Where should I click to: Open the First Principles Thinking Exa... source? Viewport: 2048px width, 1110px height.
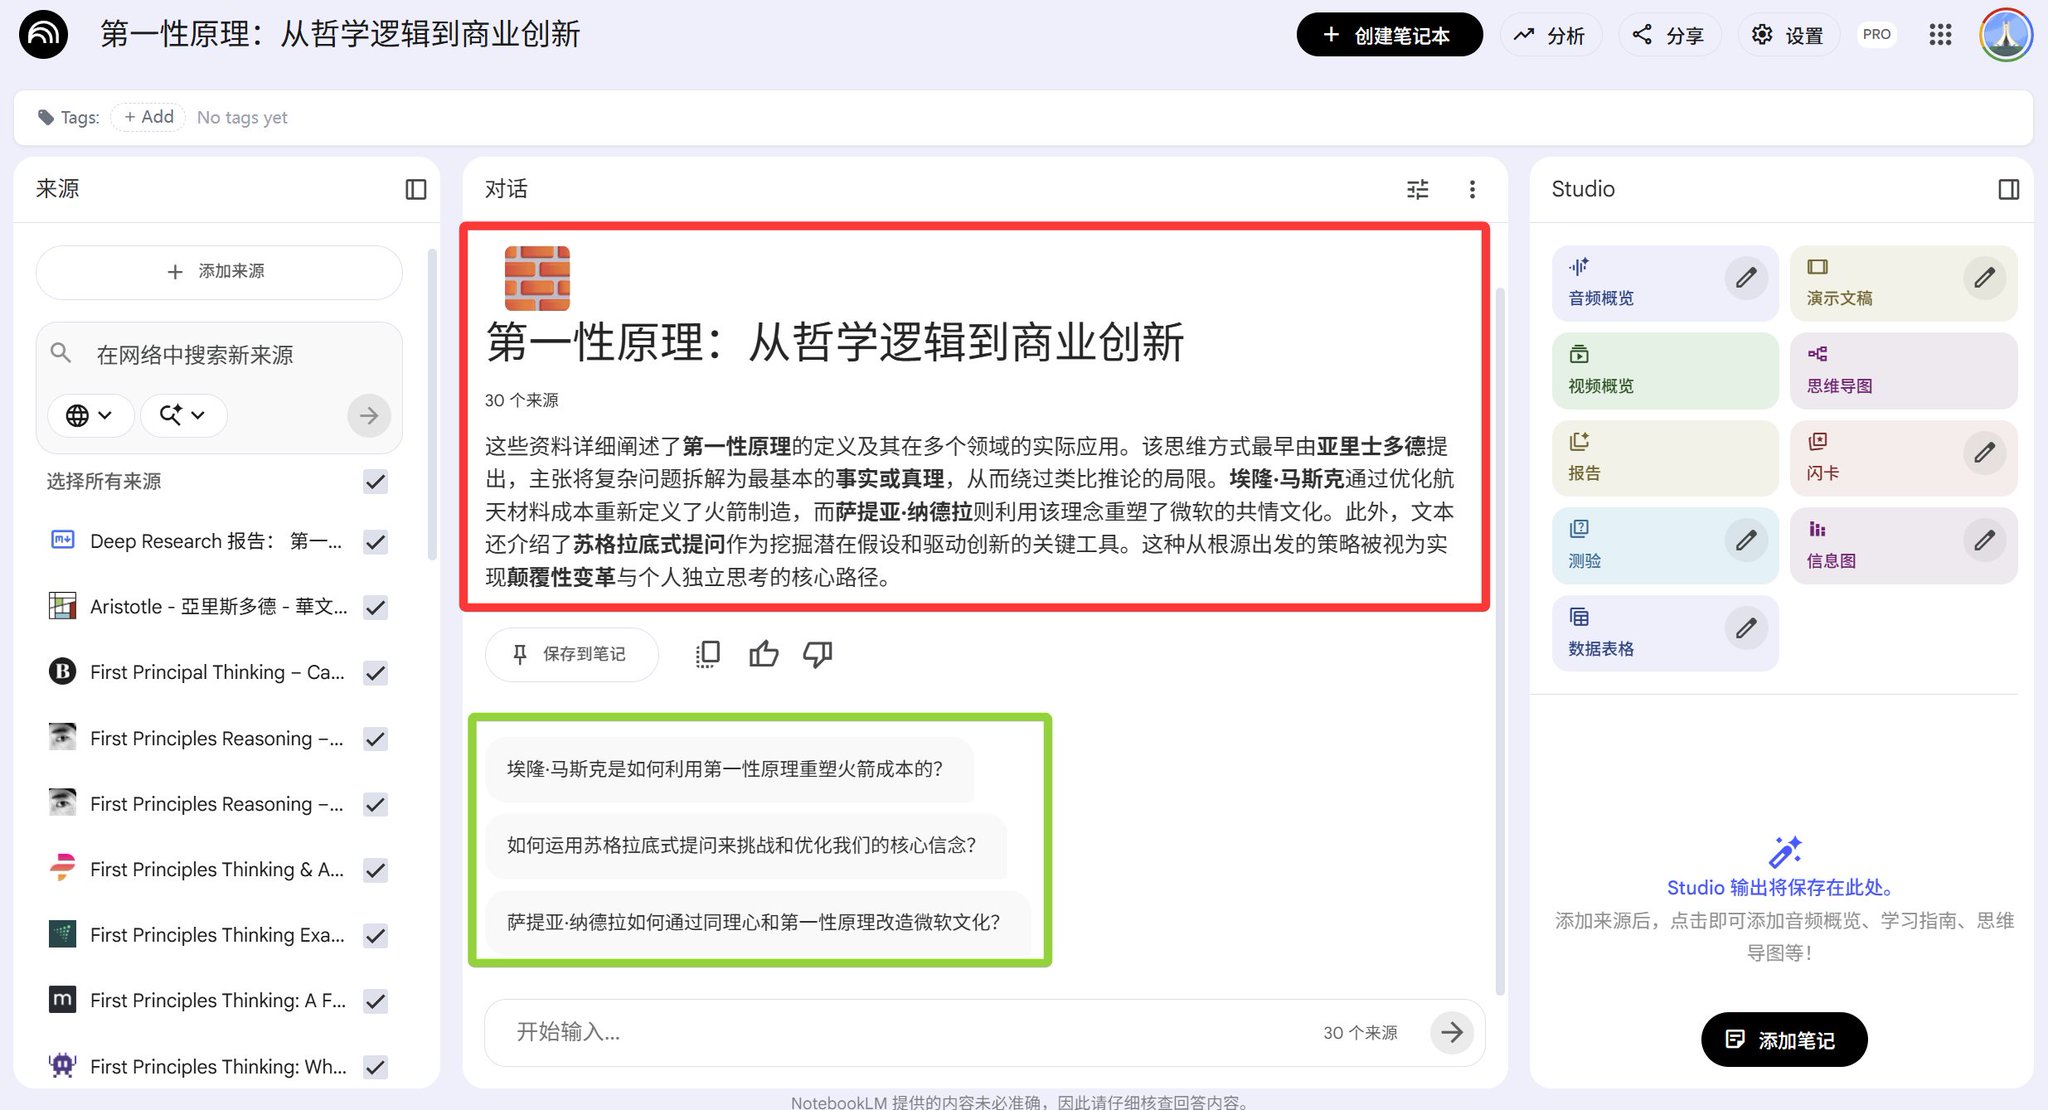(x=217, y=936)
